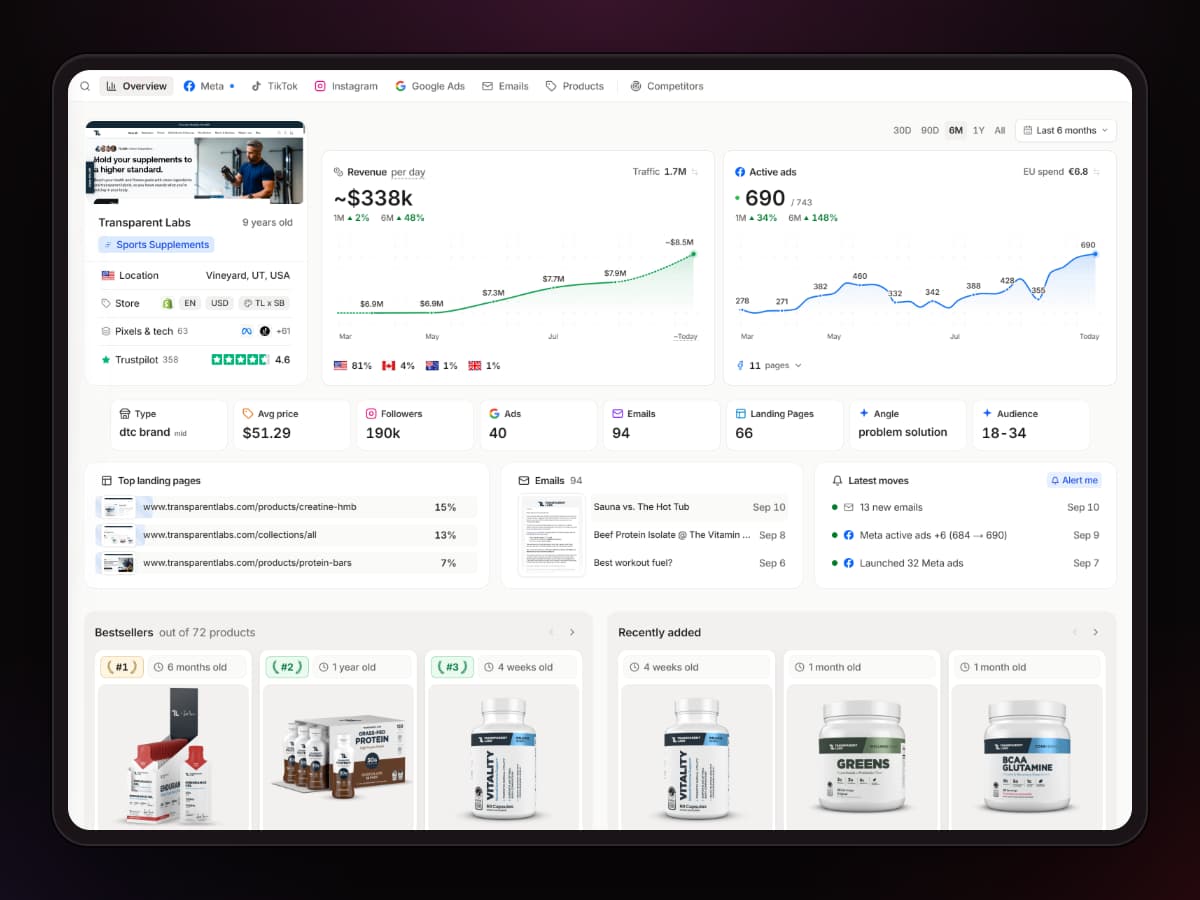Click the Trustpilot green star icon
Image resolution: width=1200 pixels, height=900 pixels.
106,359
